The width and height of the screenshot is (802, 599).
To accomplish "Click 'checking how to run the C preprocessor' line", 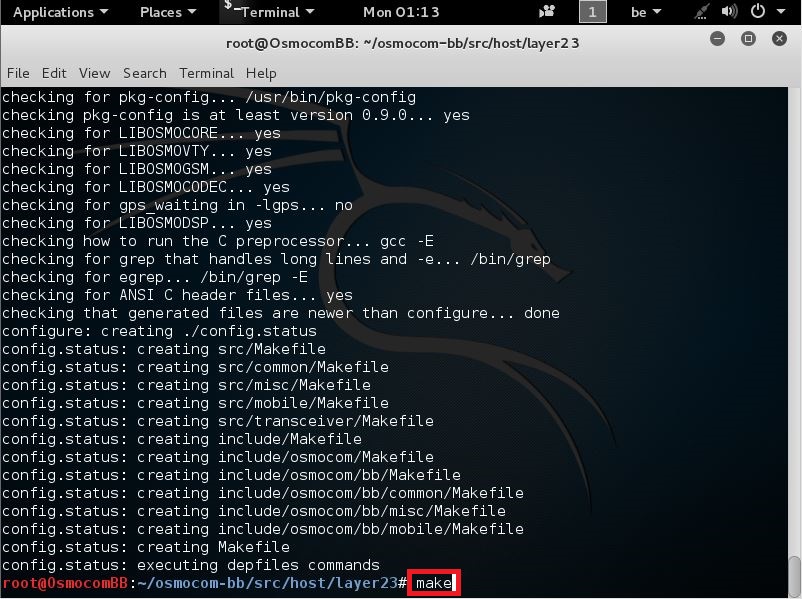I will 218,241.
